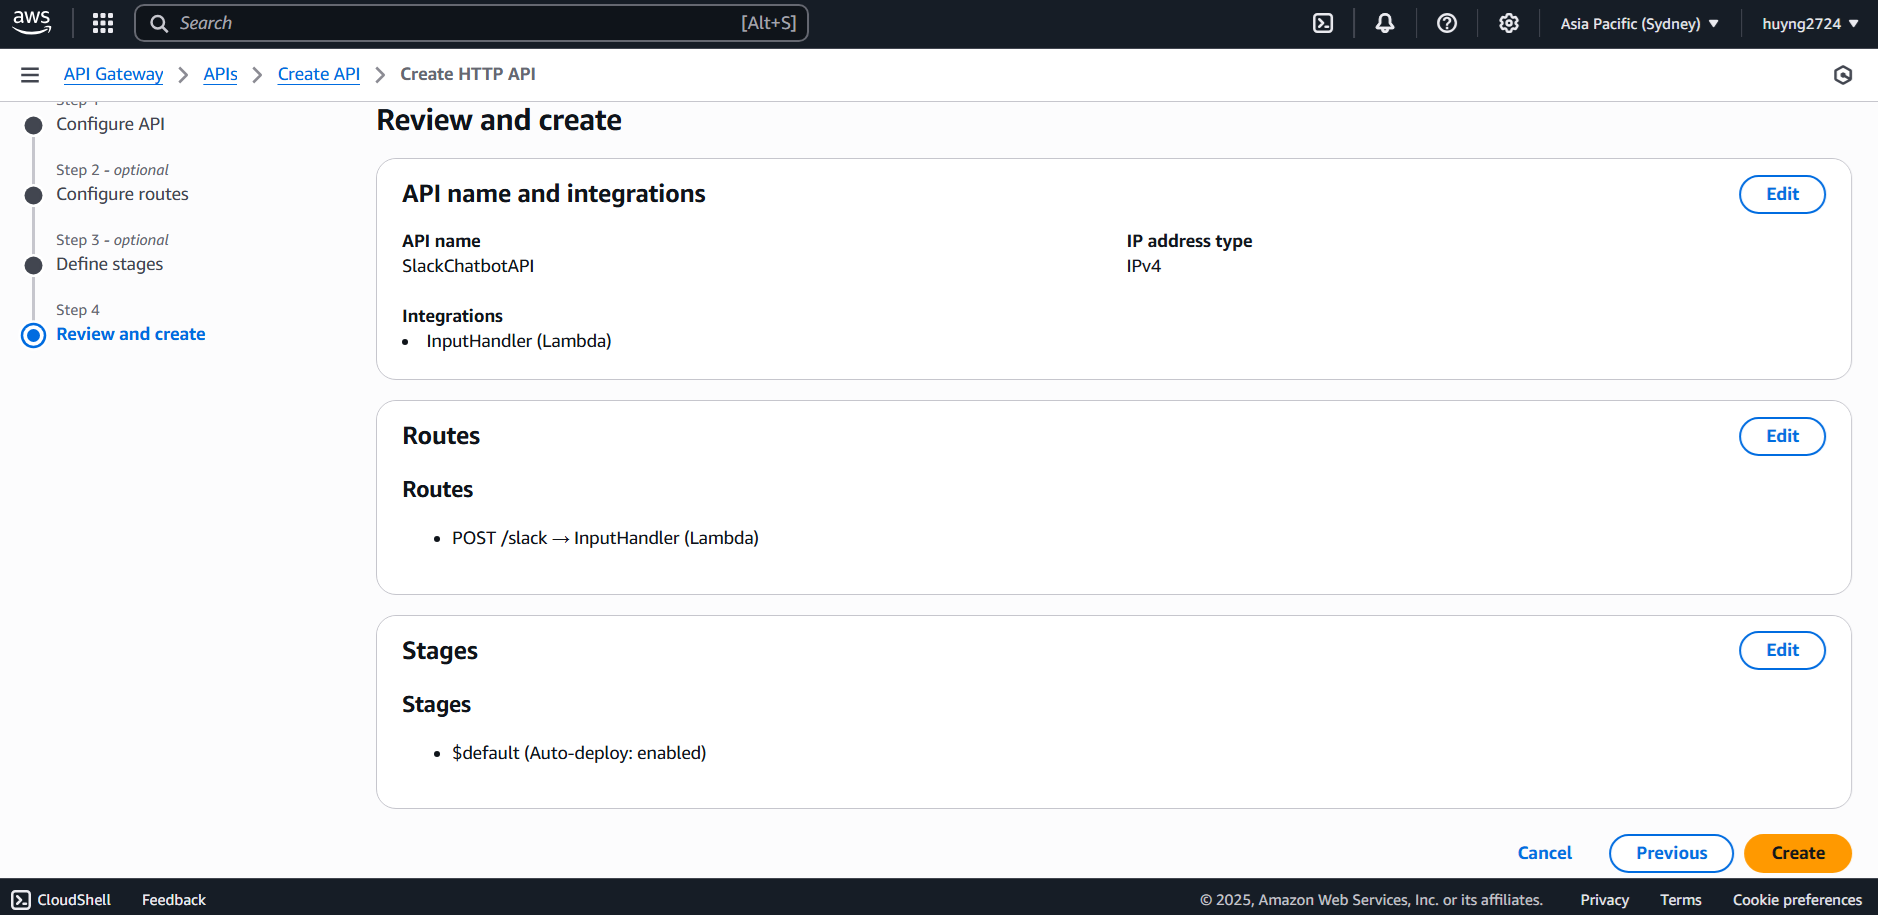Click the POST /slack route entry
The image size is (1878, 915).
point(605,538)
